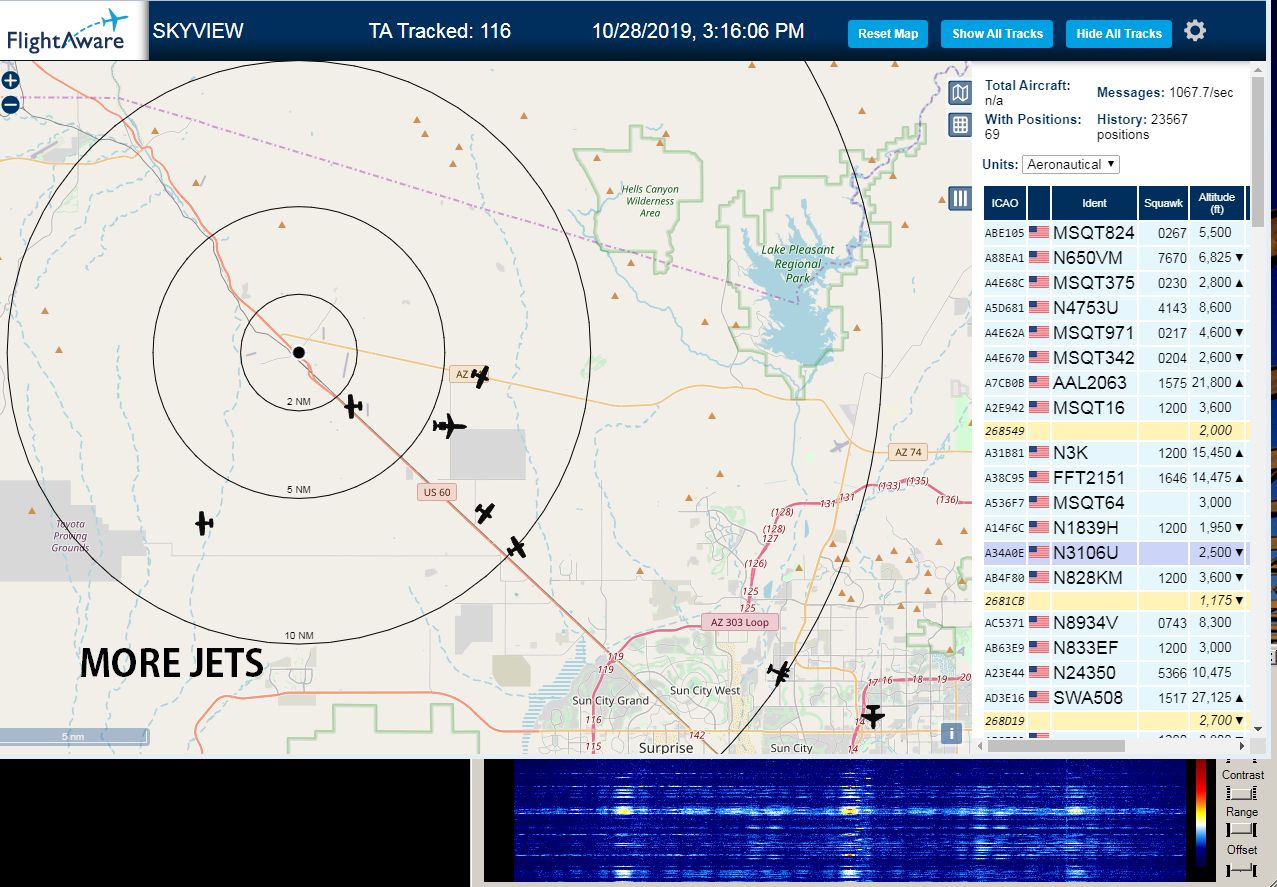Viewport: 1277px width, 887px height.
Task: Select the aircraft near Toyota Proving Grounds
Action: pos(204,522)
